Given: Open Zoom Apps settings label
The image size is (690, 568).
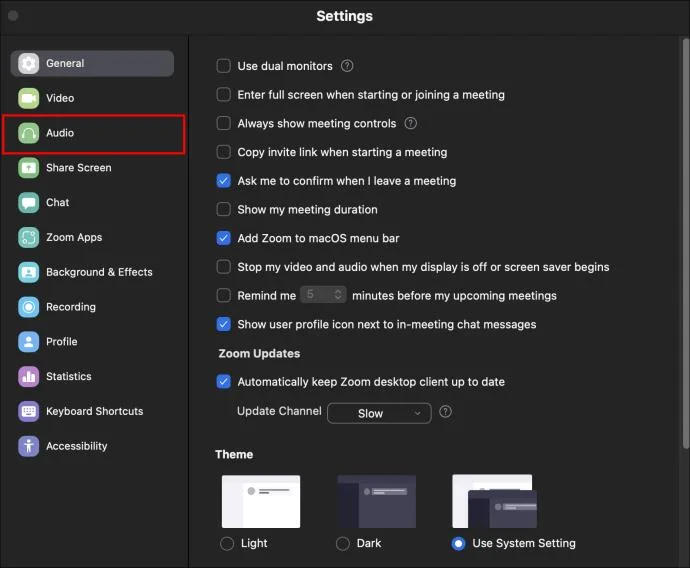Looking at the screenshot, I should coord(74,237).
